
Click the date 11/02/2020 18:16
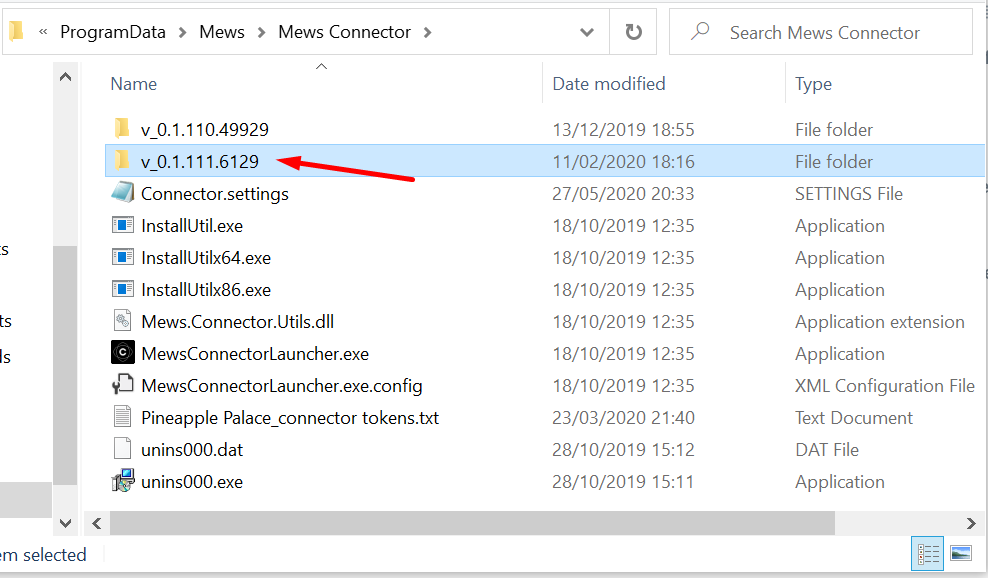pyautogui.click(x=623, y=162)
